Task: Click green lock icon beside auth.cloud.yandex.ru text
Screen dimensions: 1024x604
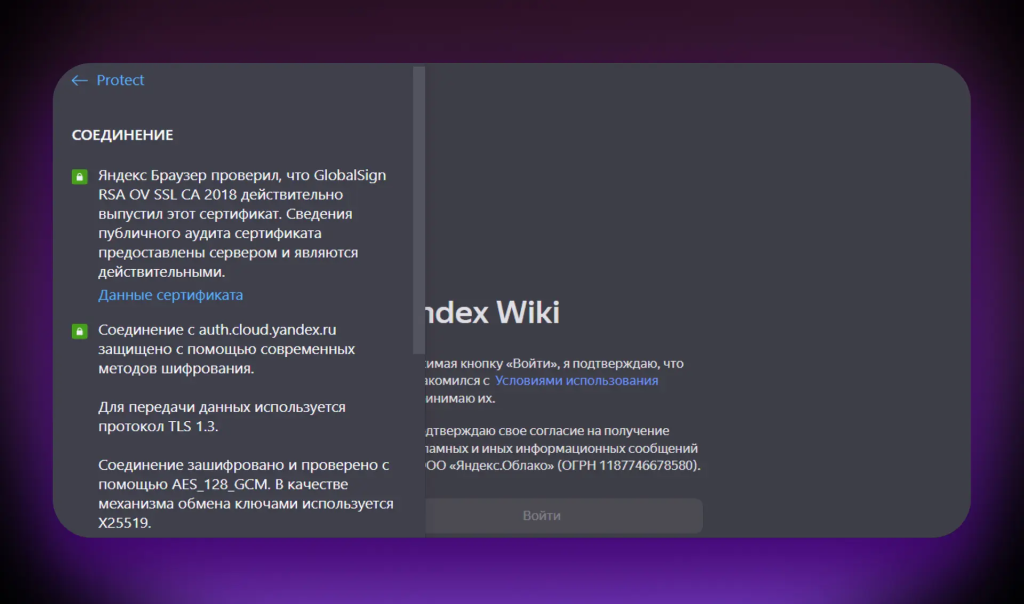Action: [x=79, y=331]
